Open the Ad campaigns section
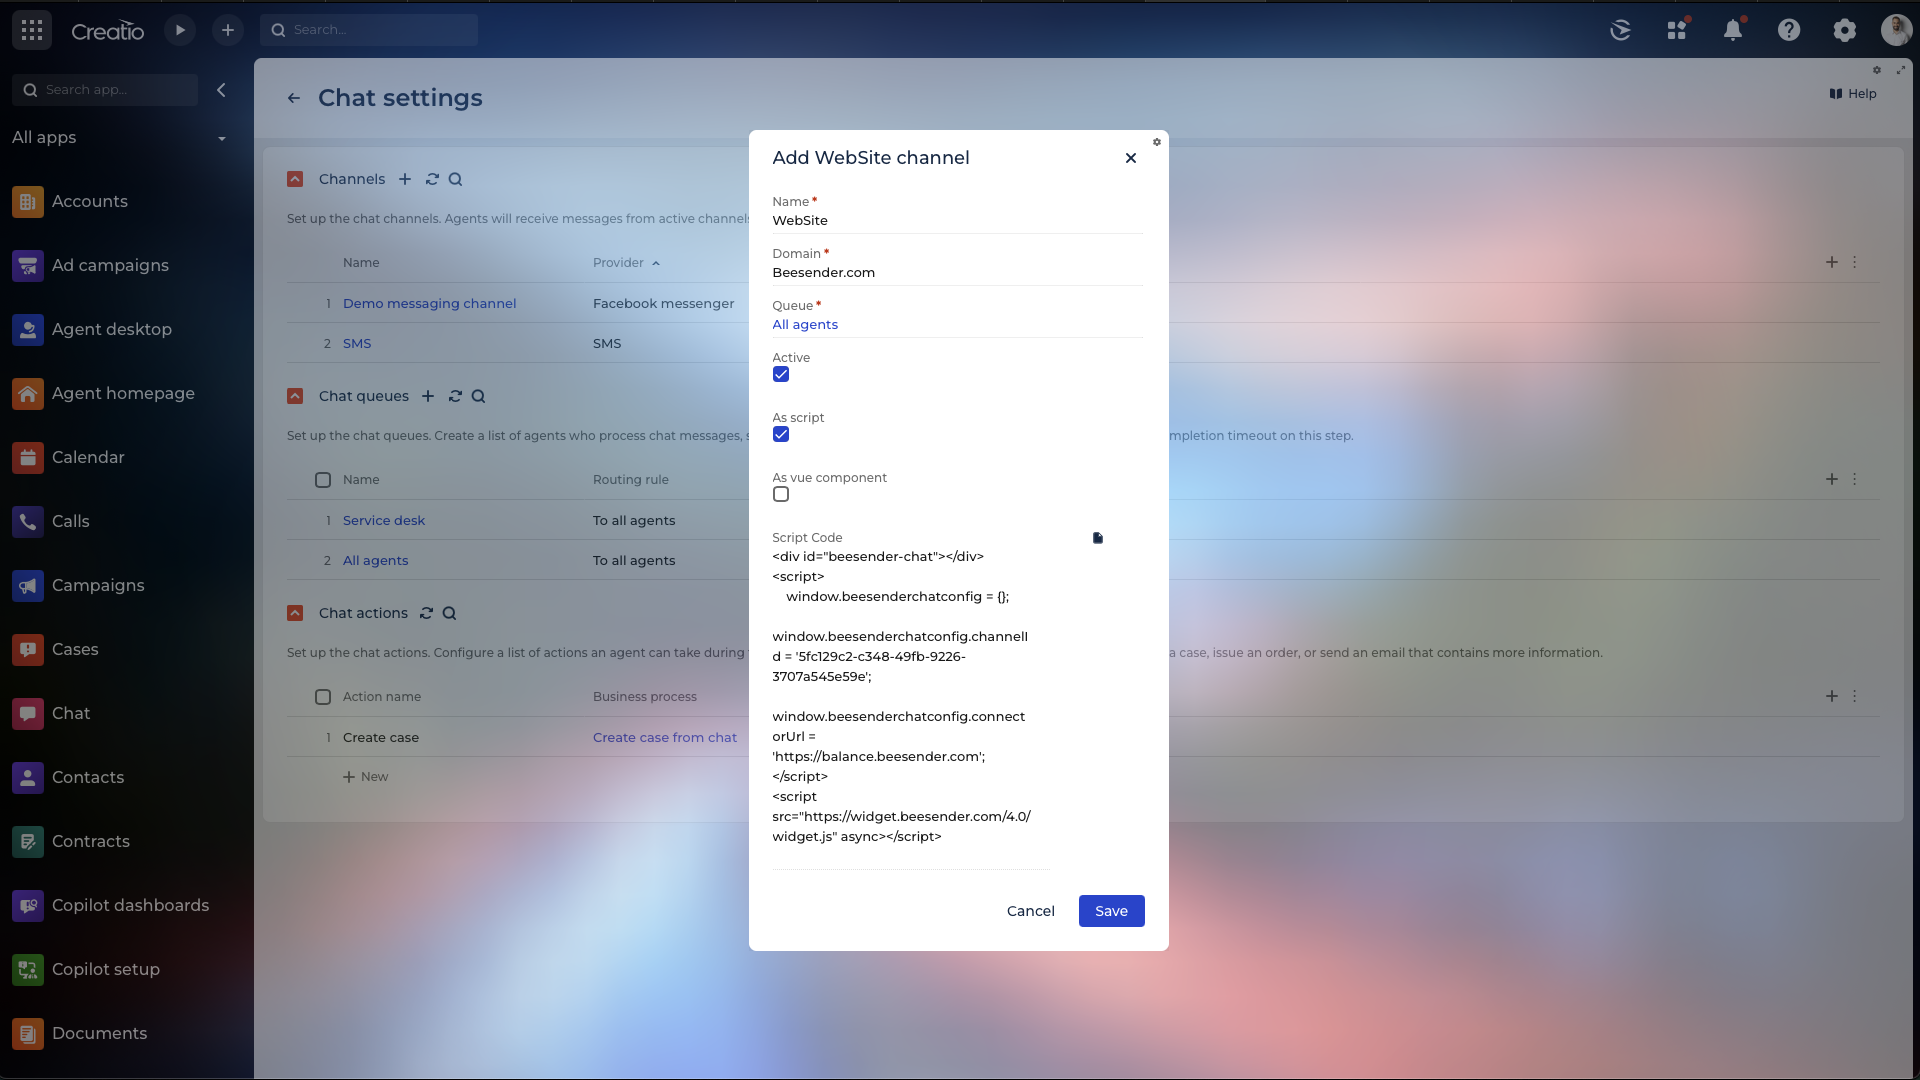1920x1080 pixels. (x=110, y=266)
